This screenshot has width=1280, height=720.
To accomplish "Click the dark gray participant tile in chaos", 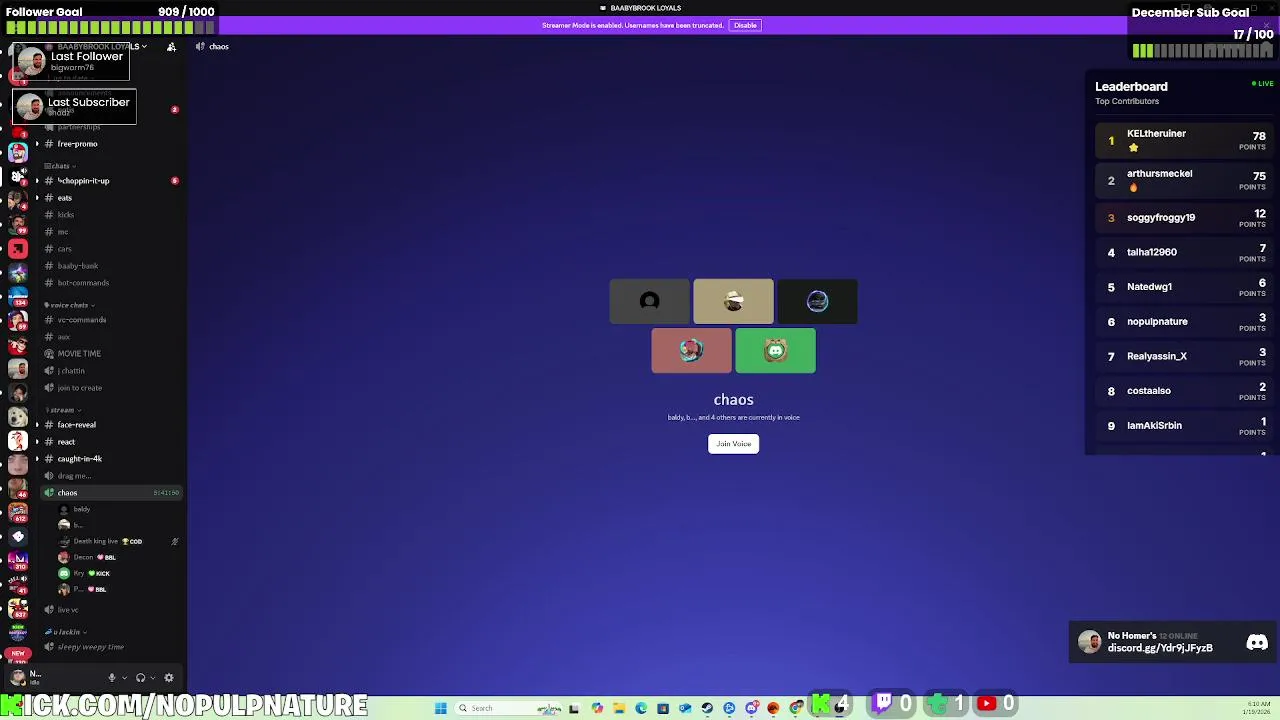I will pyautogui.click(x=649, y=301).
